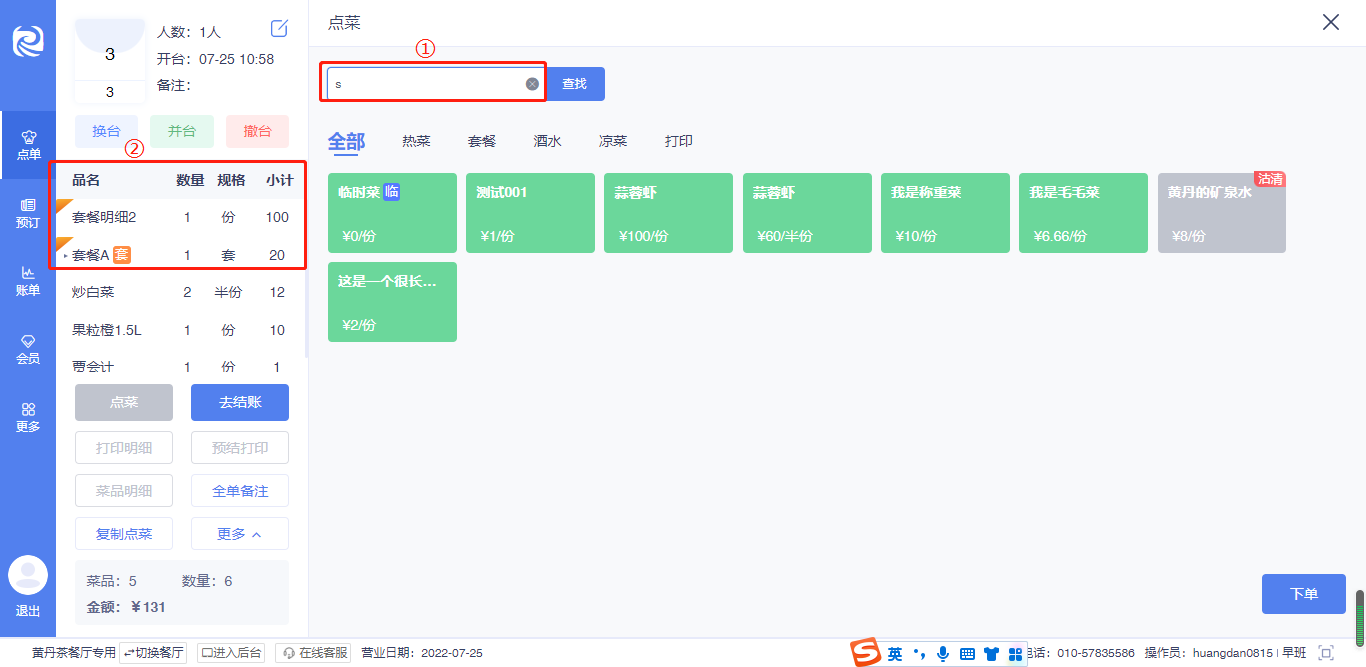Click the 小计 column header
The height and width of the screenshot is (667, 1366).
pos(279,181)
